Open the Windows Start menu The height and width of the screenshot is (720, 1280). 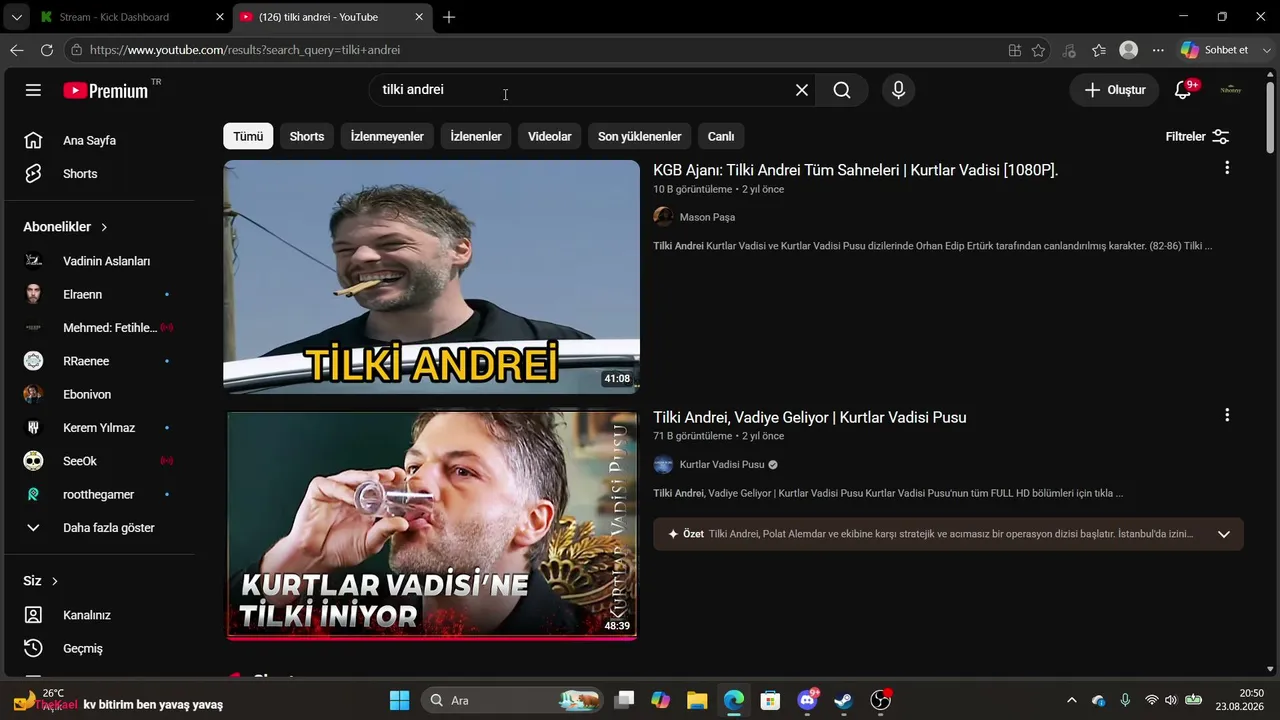pos(399,700)
